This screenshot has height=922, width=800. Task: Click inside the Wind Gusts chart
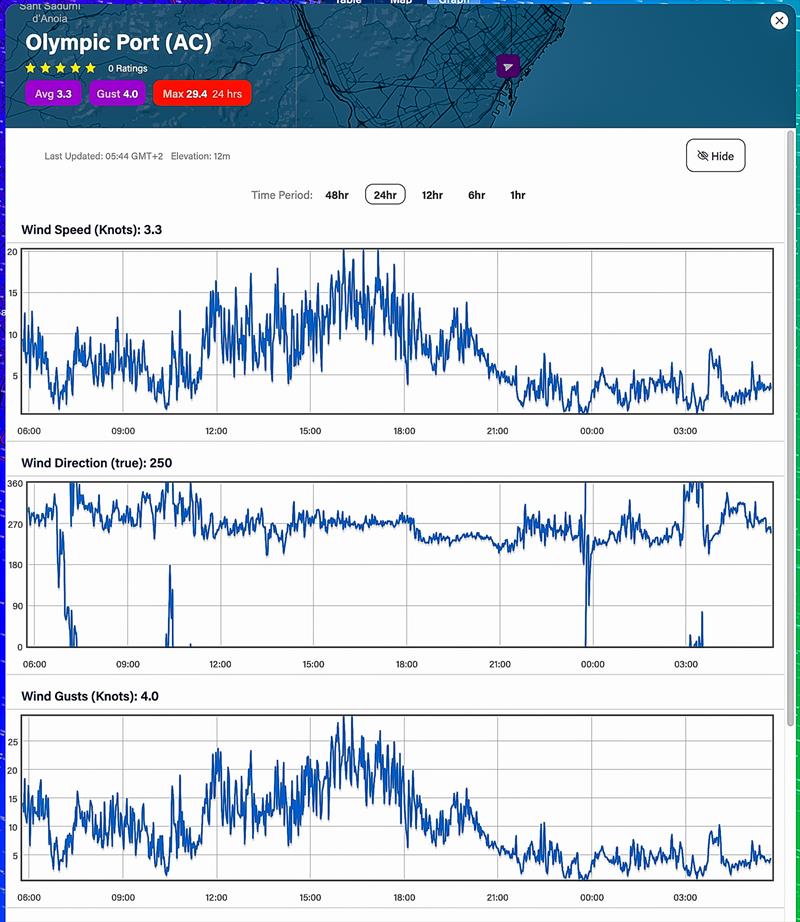[397, 798]
